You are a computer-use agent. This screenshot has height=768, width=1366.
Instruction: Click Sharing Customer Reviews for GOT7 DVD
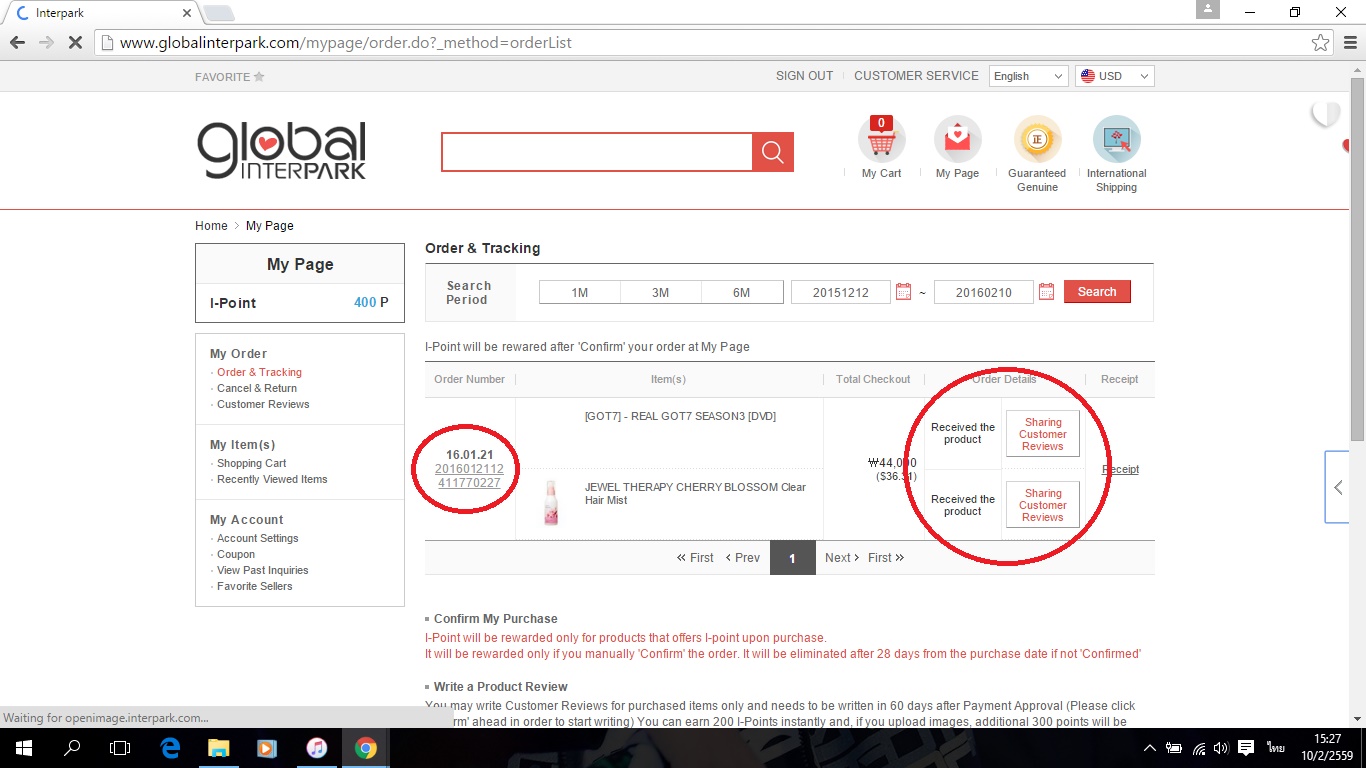pyautogui.click(x=1043, y=434)
